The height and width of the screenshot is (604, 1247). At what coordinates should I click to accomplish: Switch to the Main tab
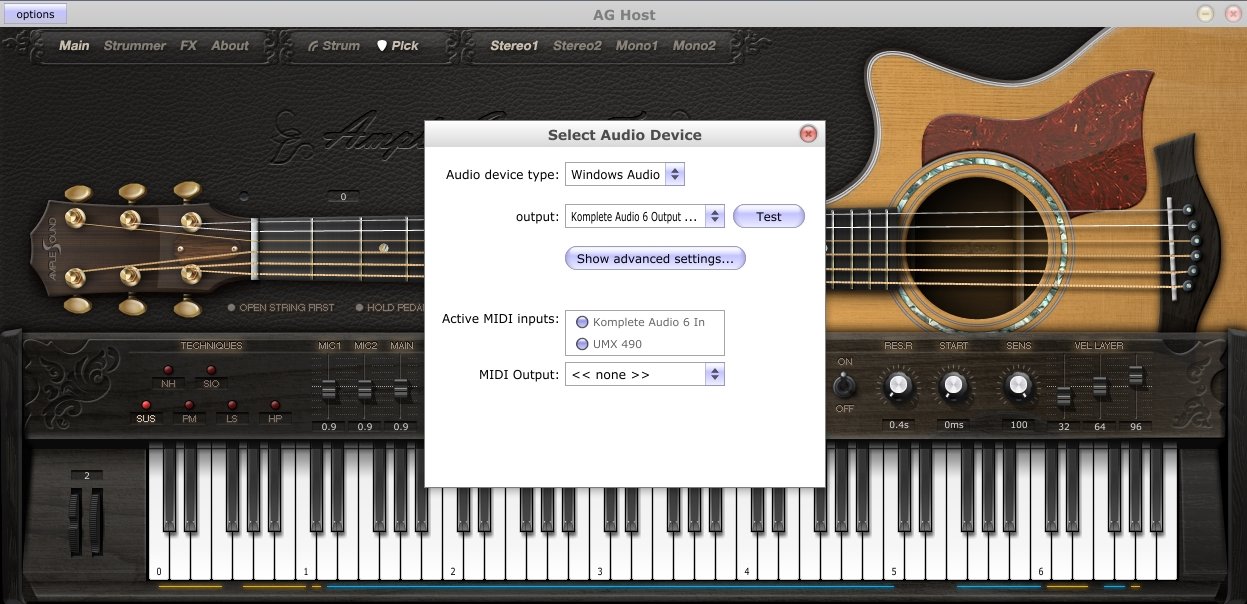74,45
